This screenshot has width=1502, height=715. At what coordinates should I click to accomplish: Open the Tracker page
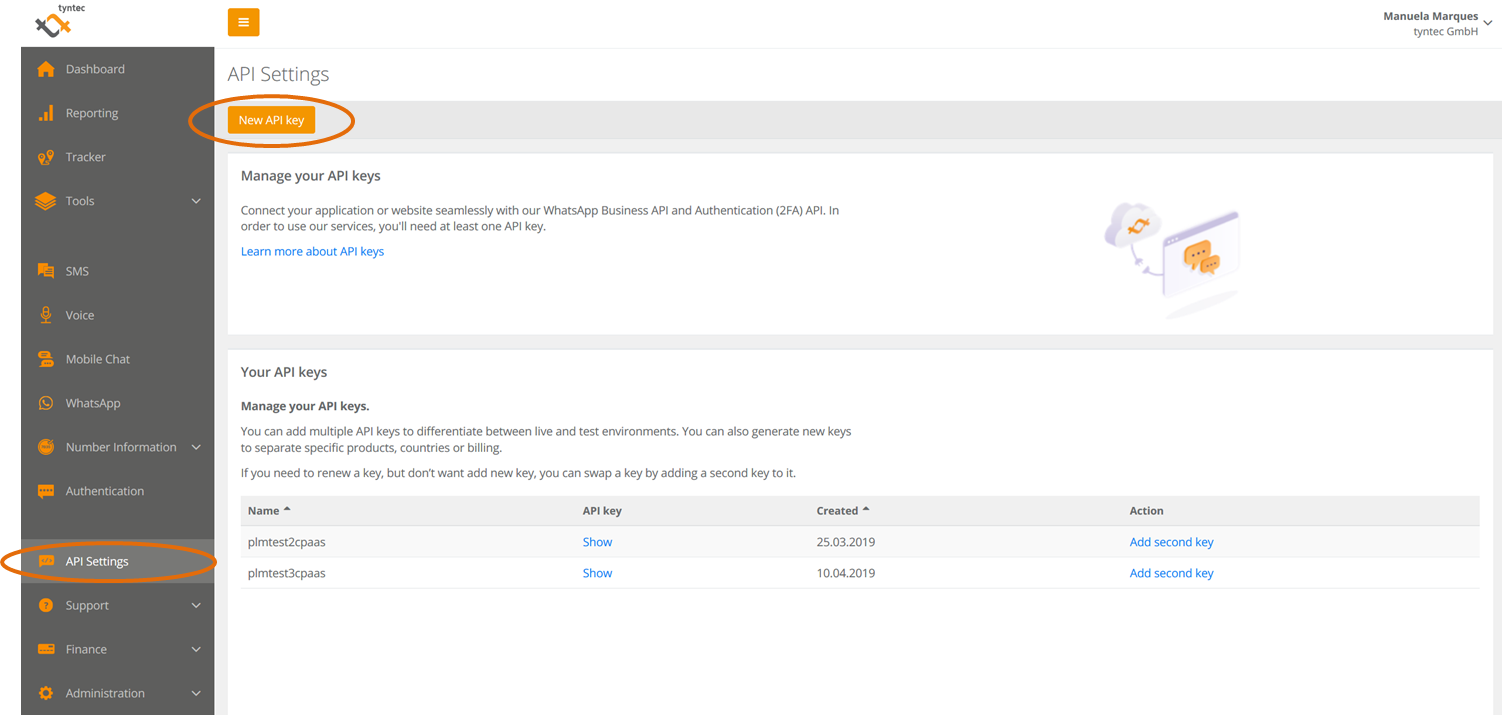(117, 157)
